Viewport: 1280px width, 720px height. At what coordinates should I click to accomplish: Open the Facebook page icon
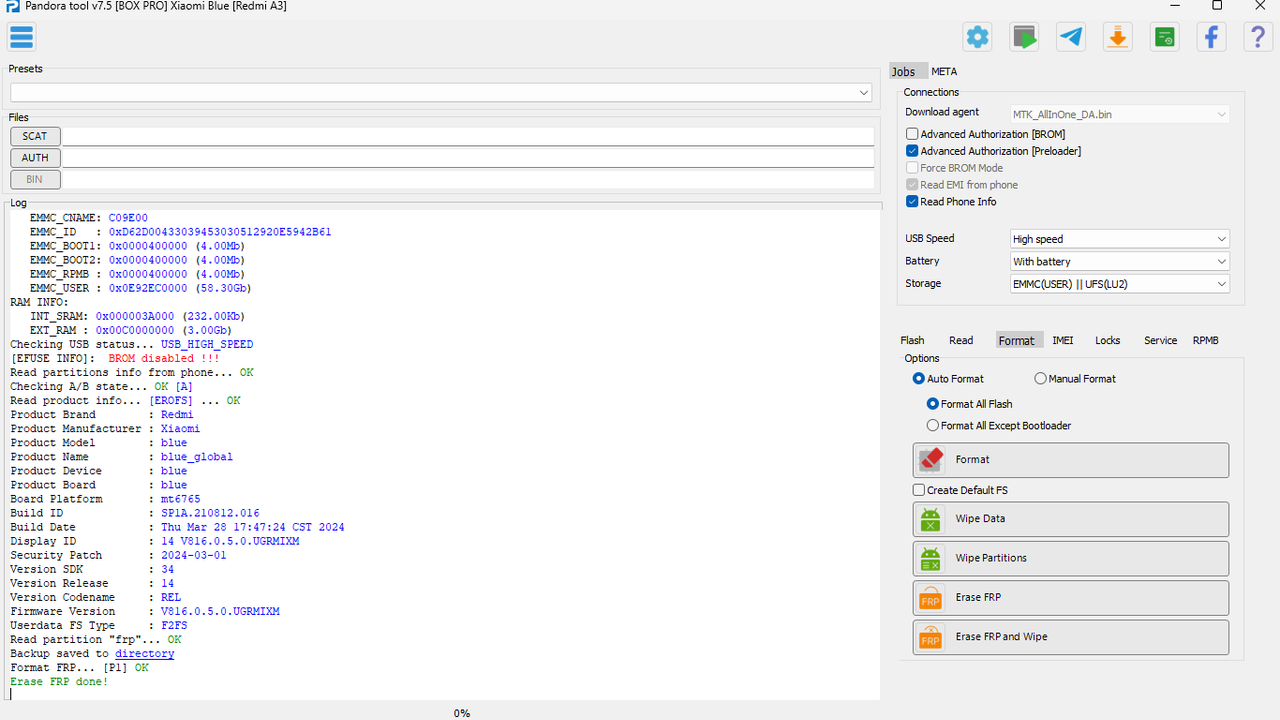tap(1211, 38)
